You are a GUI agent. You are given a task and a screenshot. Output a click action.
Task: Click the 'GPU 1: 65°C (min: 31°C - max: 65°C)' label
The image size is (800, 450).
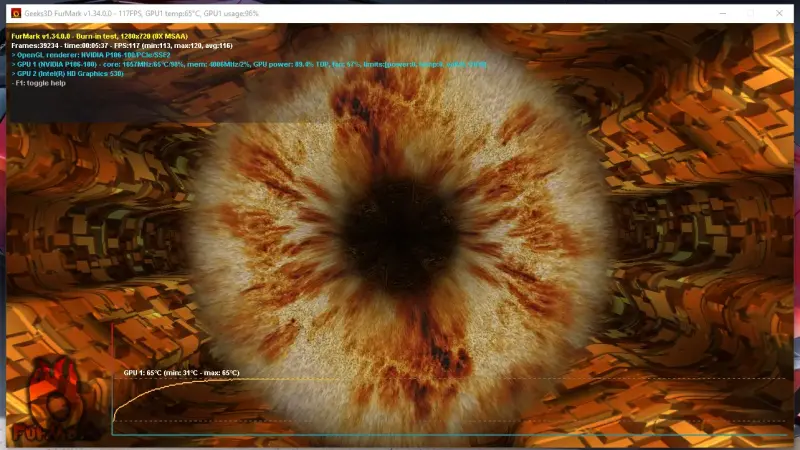click(181, 373)
